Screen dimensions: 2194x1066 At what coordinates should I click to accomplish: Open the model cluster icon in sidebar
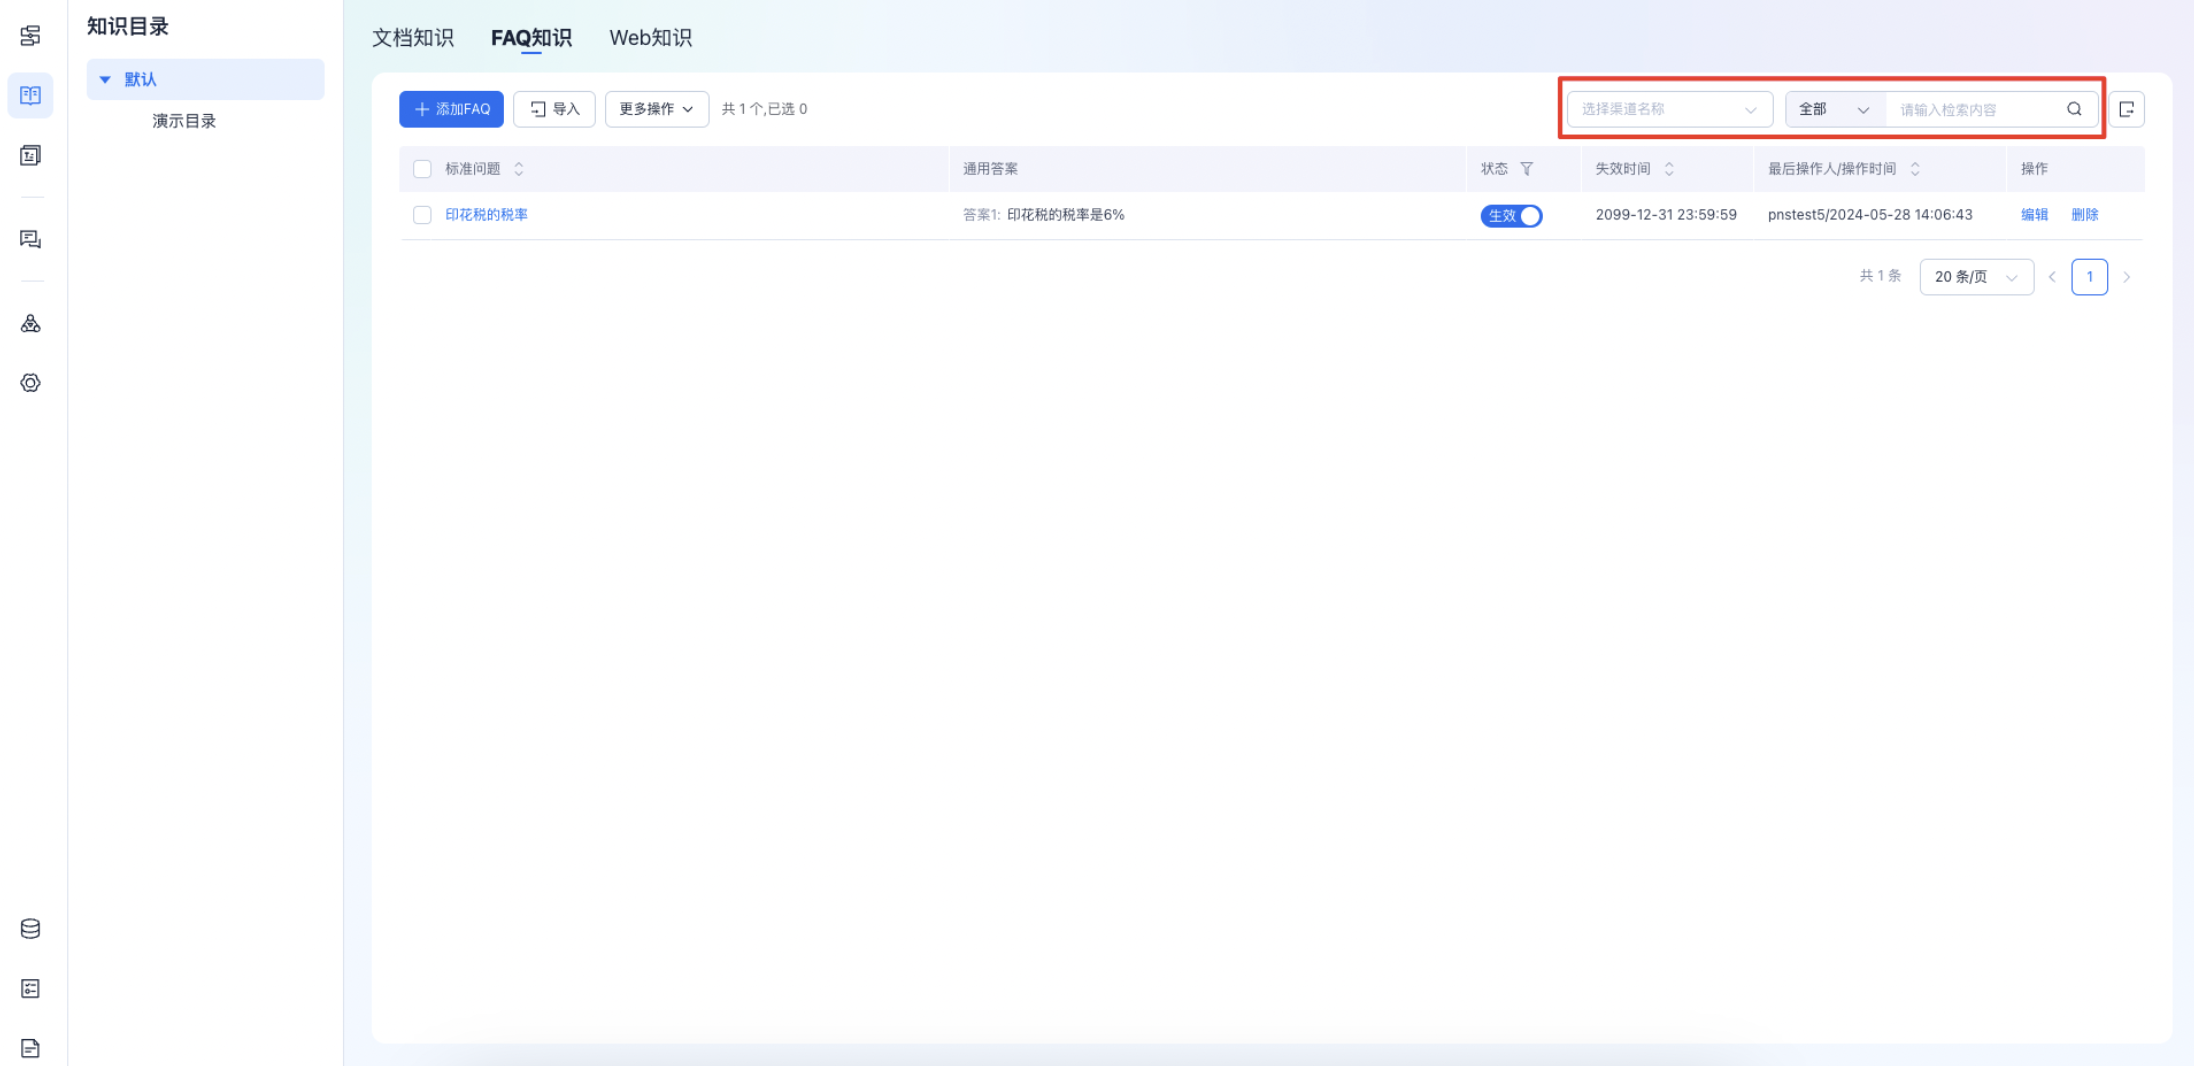point(31,323)
